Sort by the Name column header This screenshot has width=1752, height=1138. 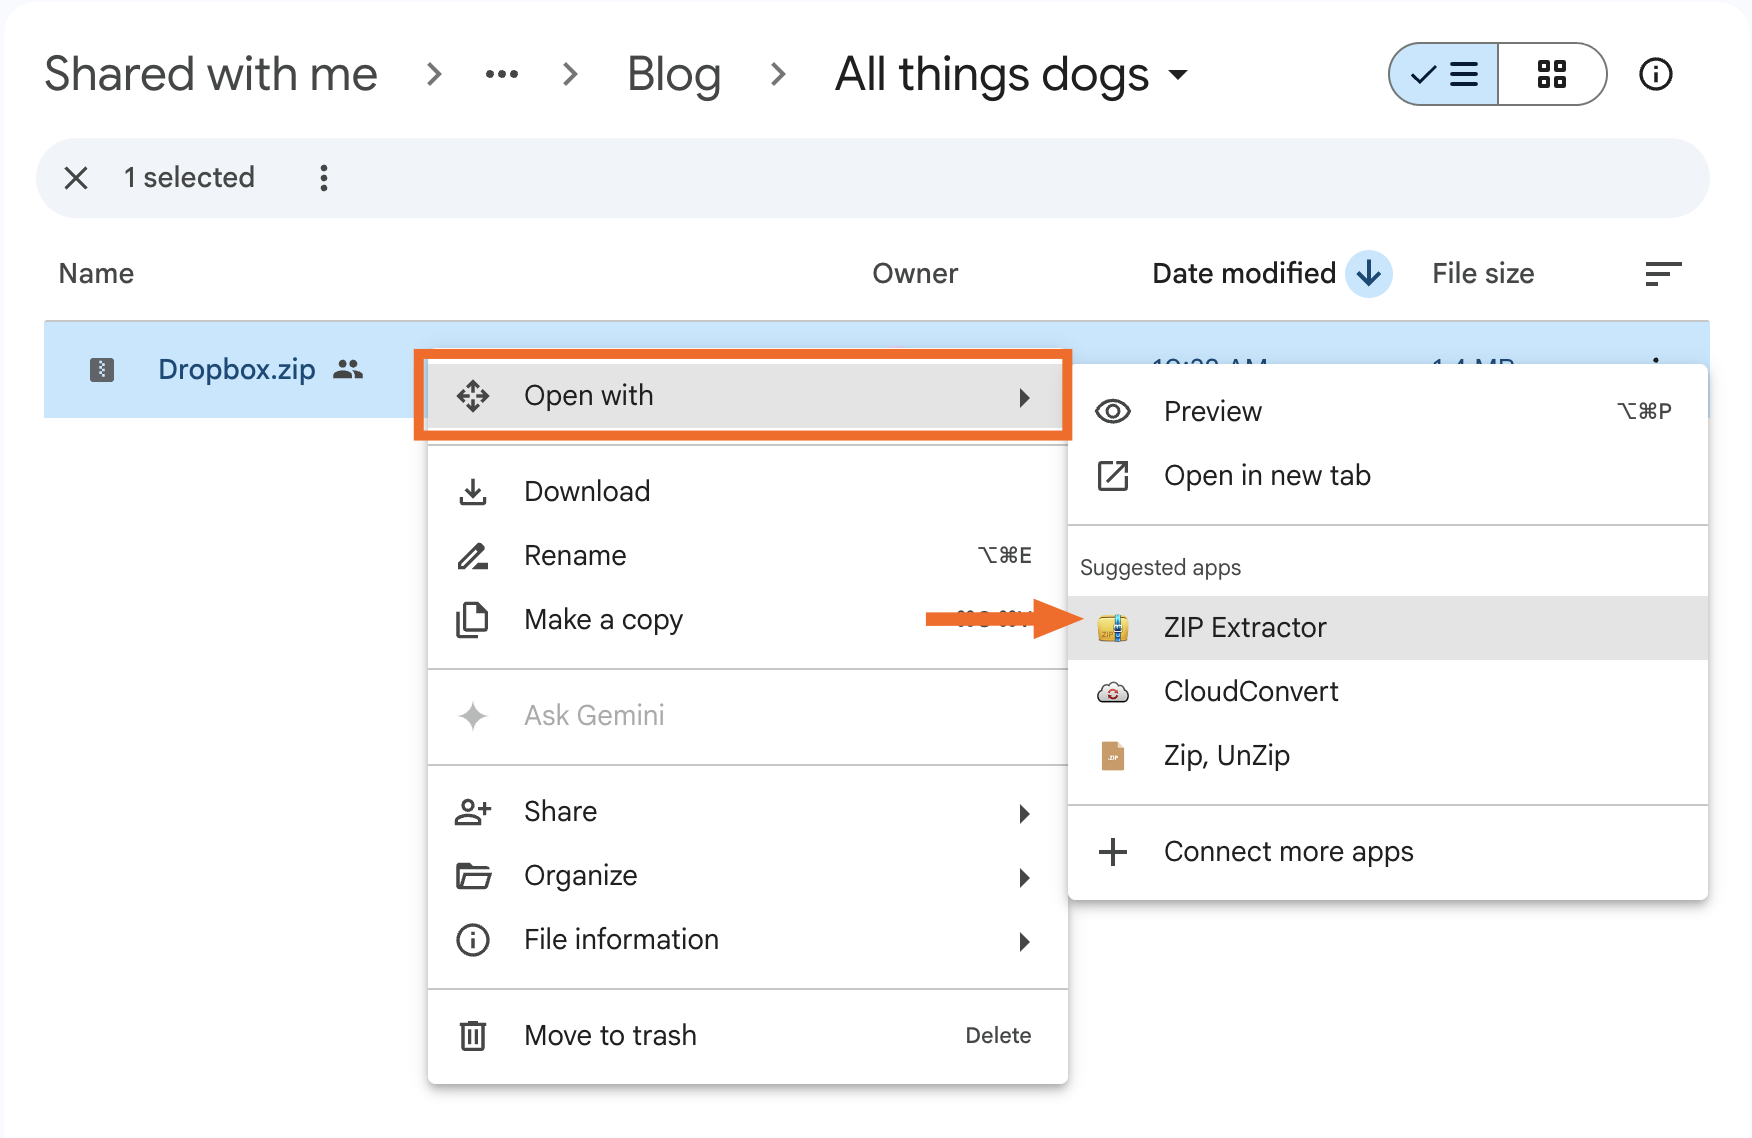(96, 273)
